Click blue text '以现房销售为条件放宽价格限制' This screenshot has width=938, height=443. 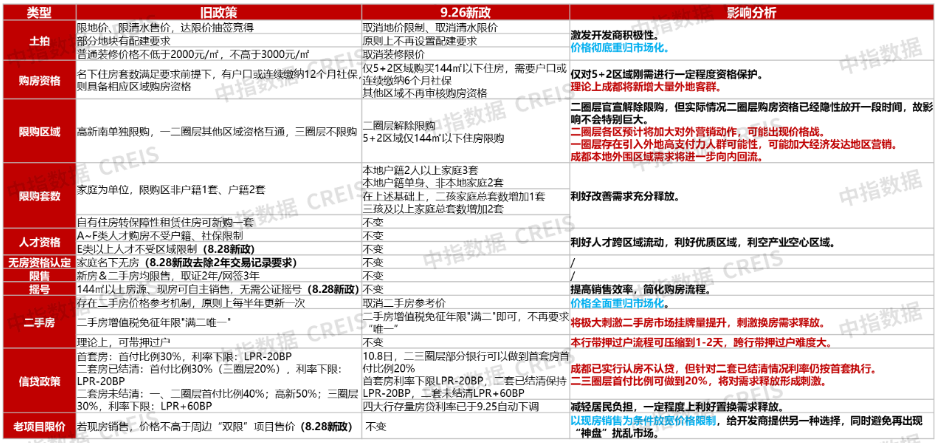(643, 421)
